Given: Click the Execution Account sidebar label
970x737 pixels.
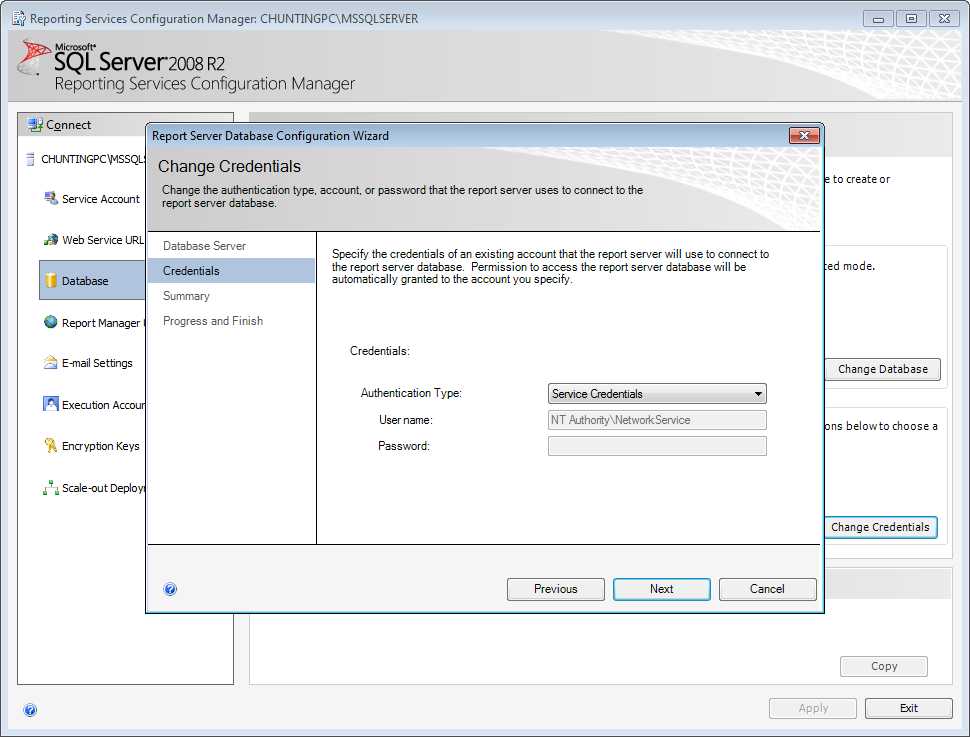Looking at the screenshot, I should point(103,405).
